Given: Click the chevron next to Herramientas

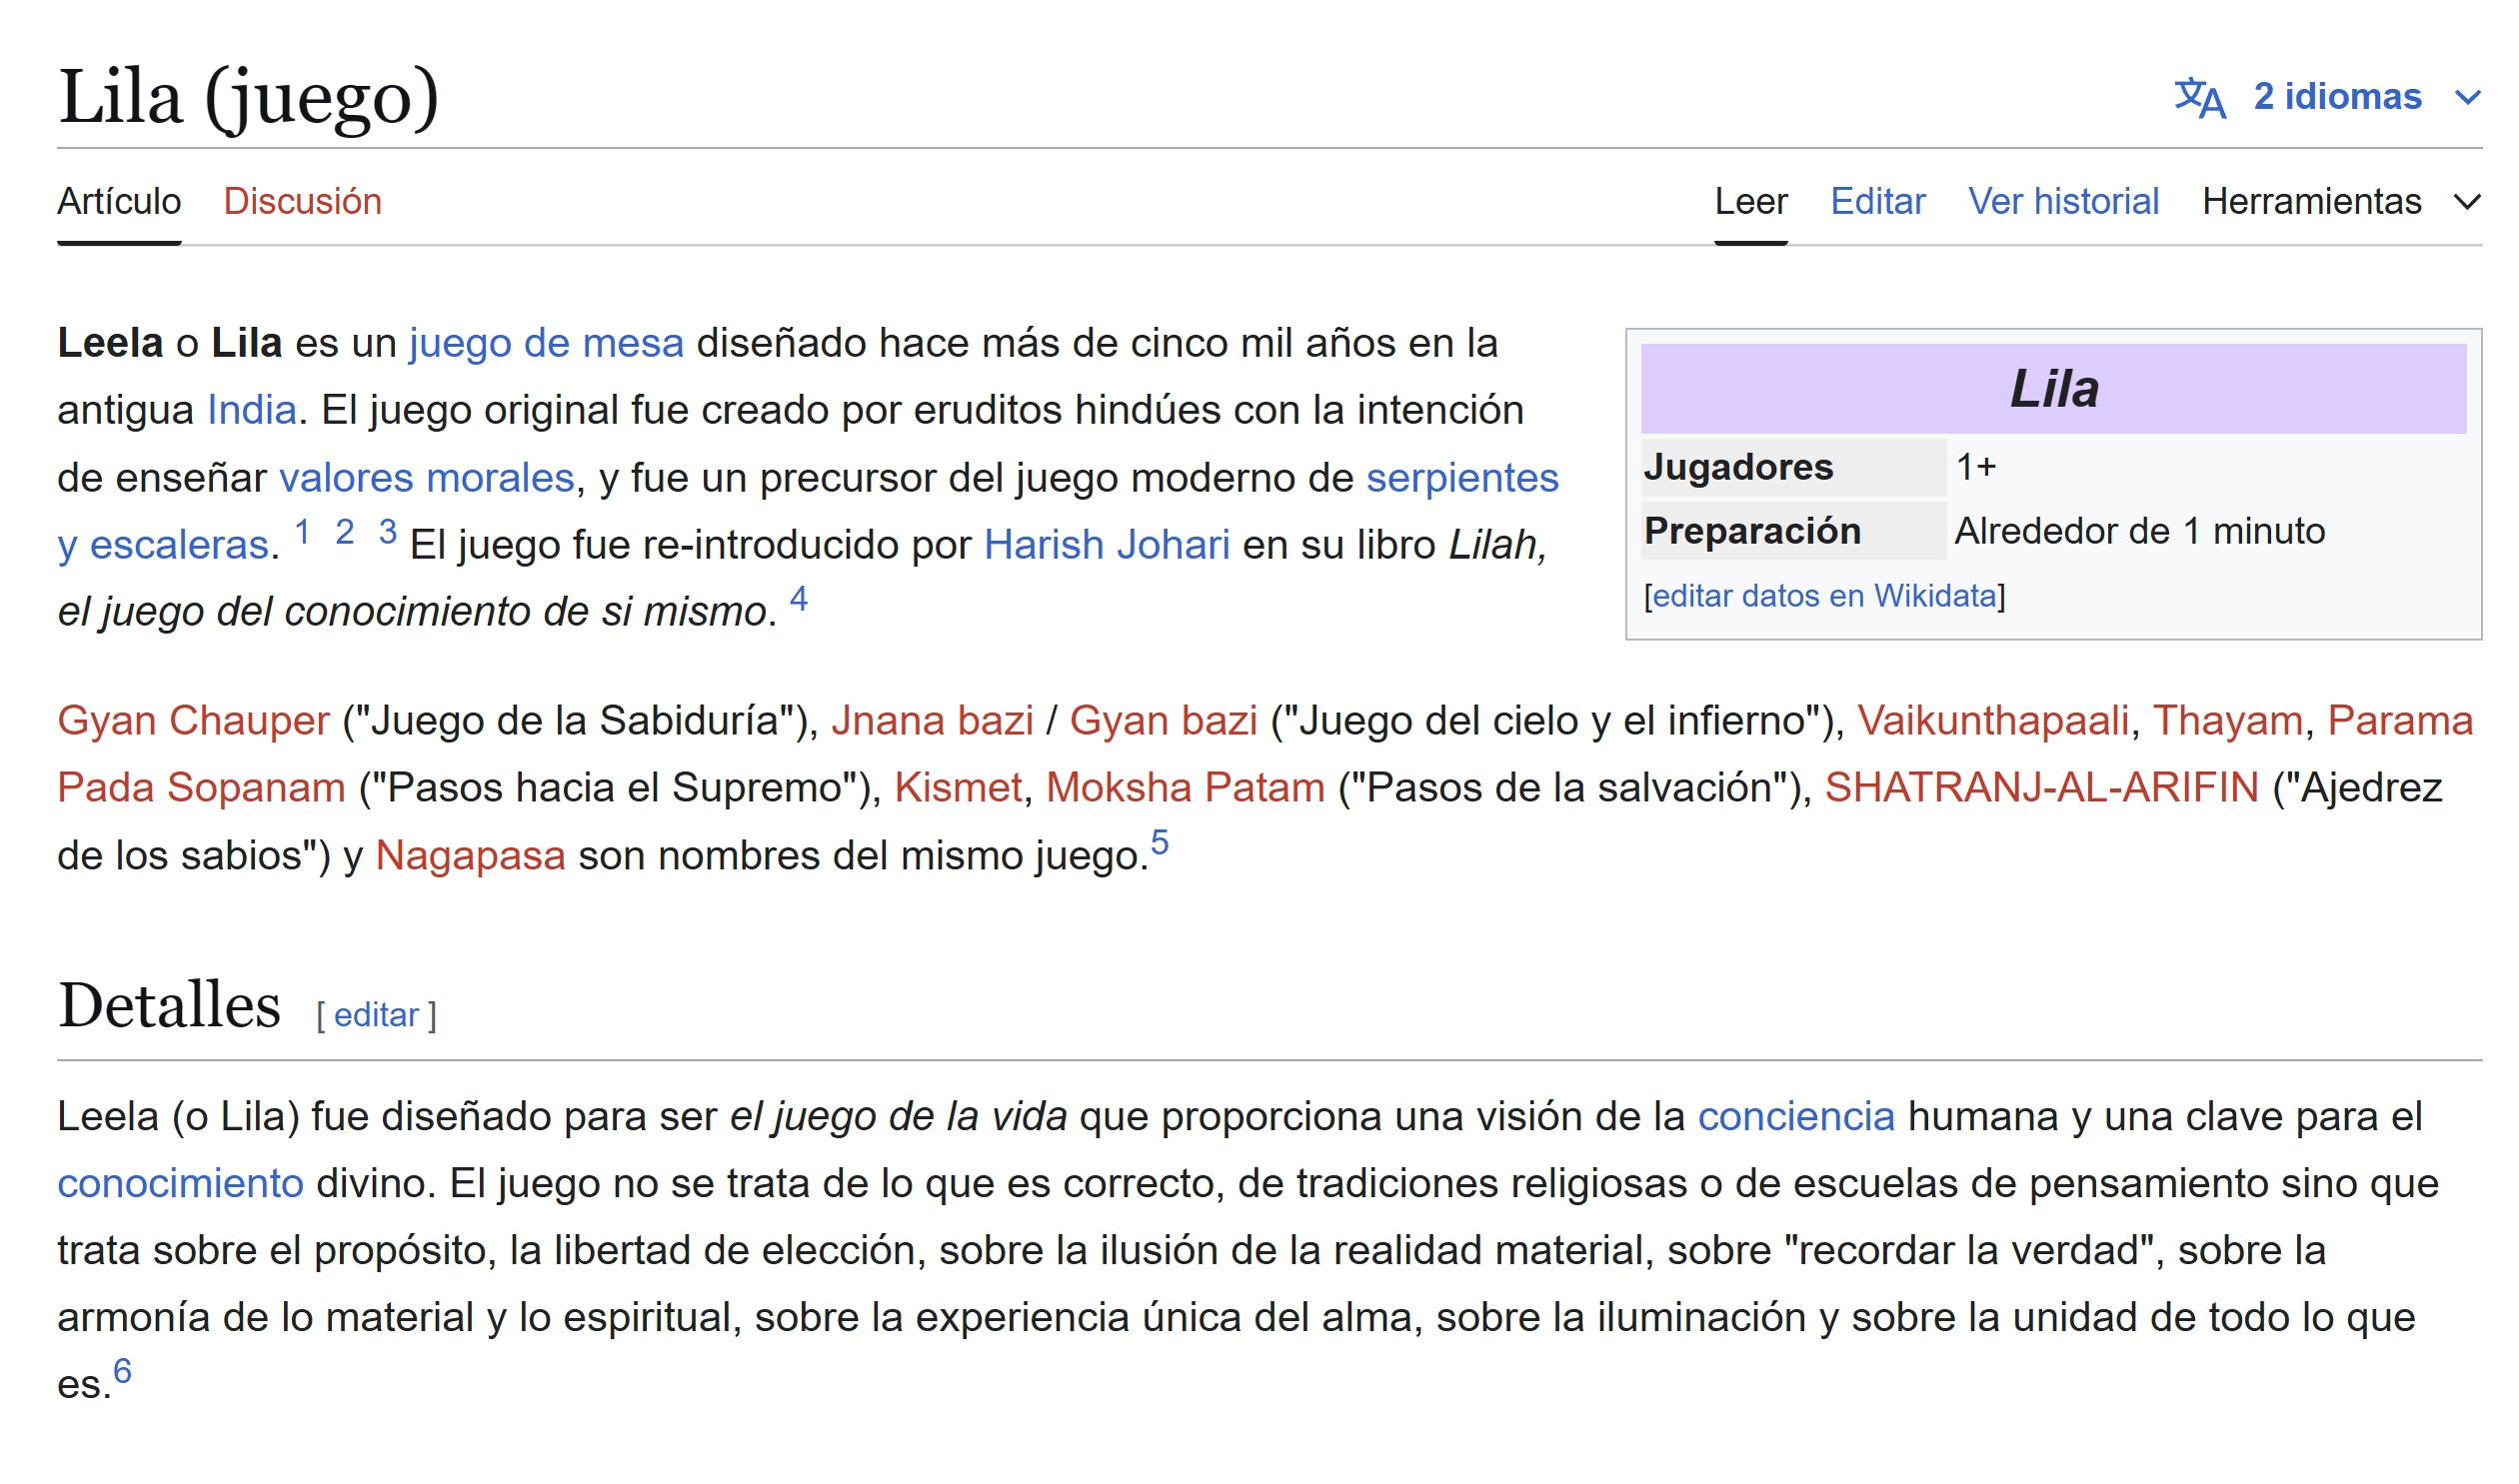Looking at the screenshot, I should (x=2467, y=203).
